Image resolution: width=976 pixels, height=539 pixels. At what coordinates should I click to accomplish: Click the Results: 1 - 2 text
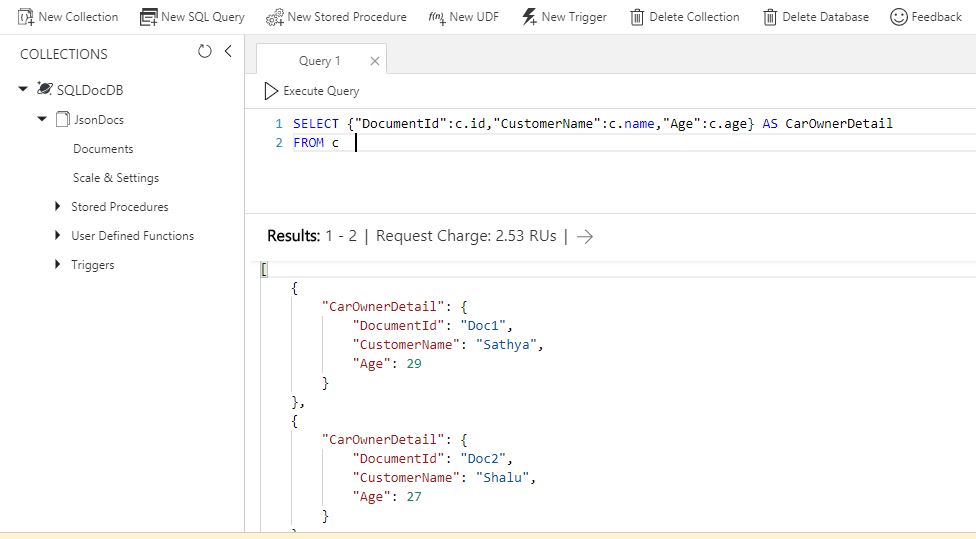click(x=312, y=237)
